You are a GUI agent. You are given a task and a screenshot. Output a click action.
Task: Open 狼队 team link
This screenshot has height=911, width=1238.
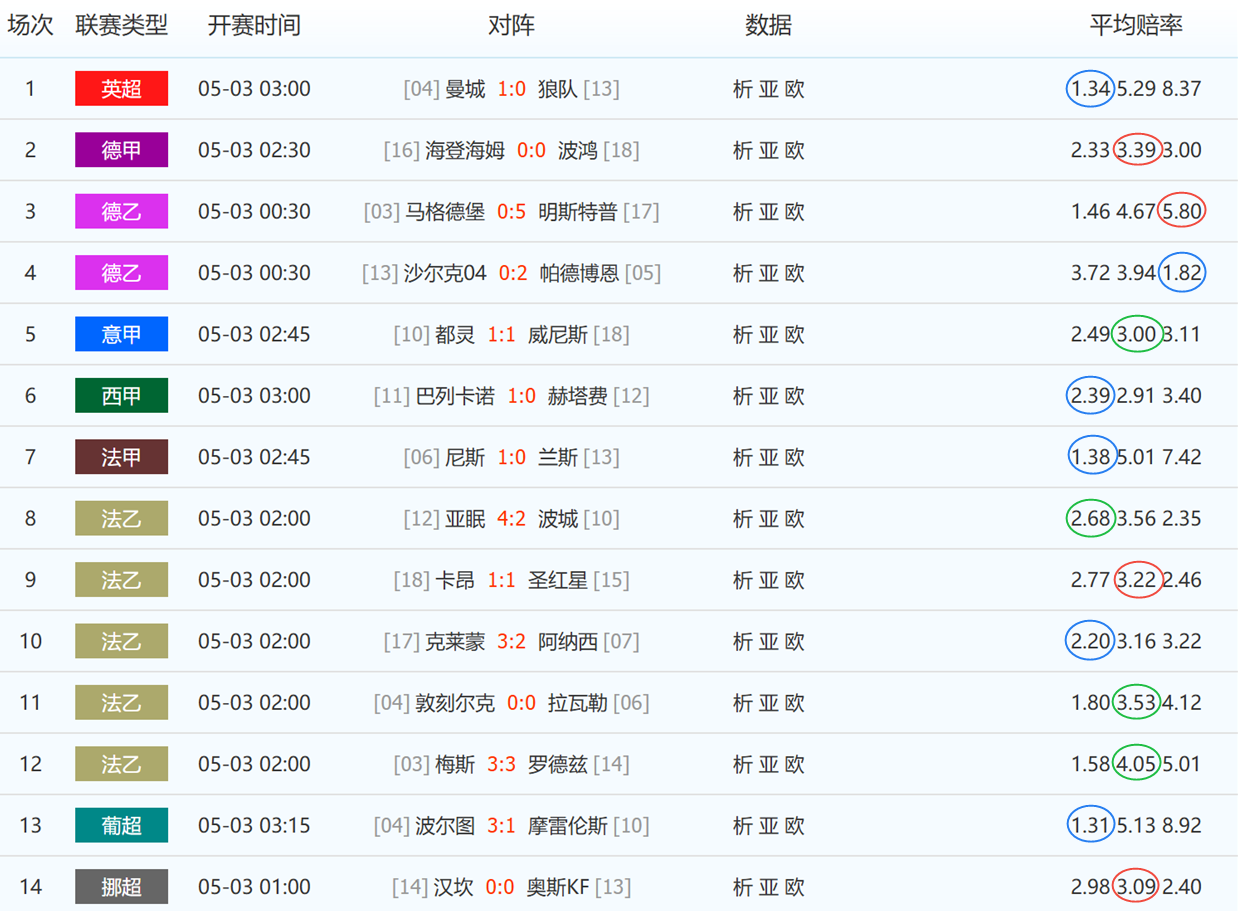click(x=558, y=89)
